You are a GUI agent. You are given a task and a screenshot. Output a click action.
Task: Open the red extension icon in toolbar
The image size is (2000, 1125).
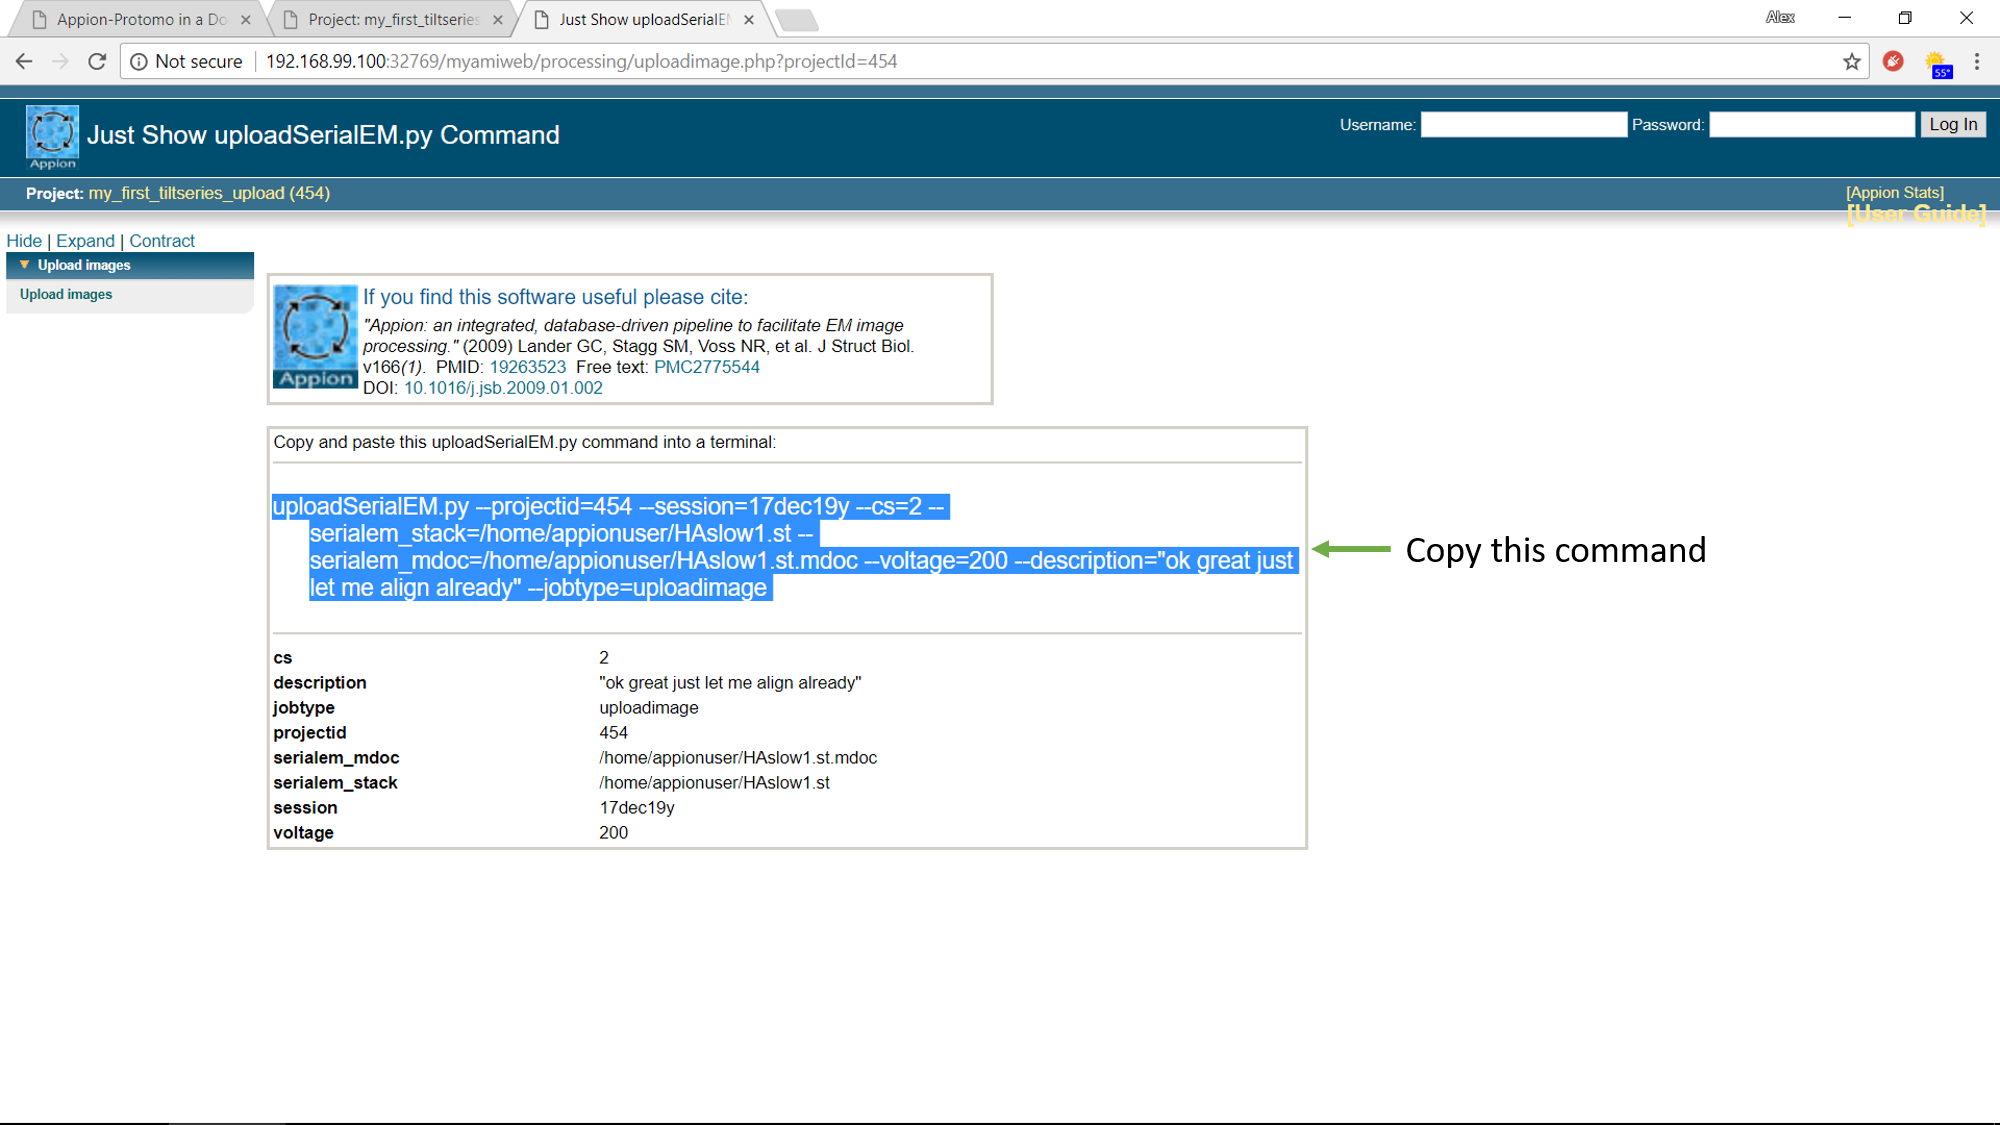pos(1893,61)
